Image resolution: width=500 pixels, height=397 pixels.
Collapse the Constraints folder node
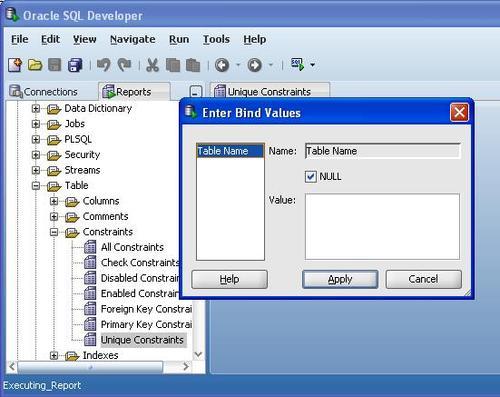[x=54, y=232]
